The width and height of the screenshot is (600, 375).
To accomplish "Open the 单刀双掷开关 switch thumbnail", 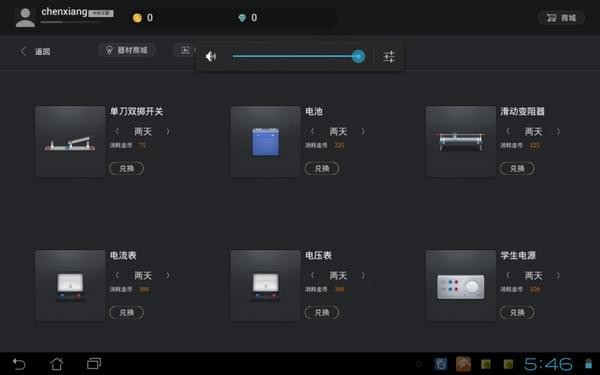I will coord(70,142).
